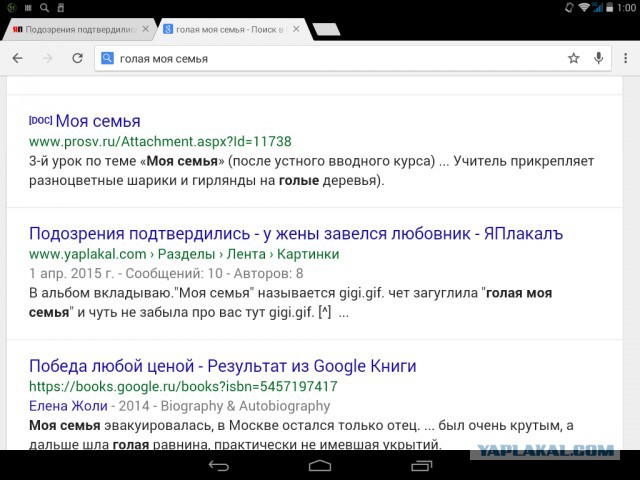Click the www.yaplakal.com breadcrumb URL
The width and height of the screenshot is (640, 480).
coord(184,254)
